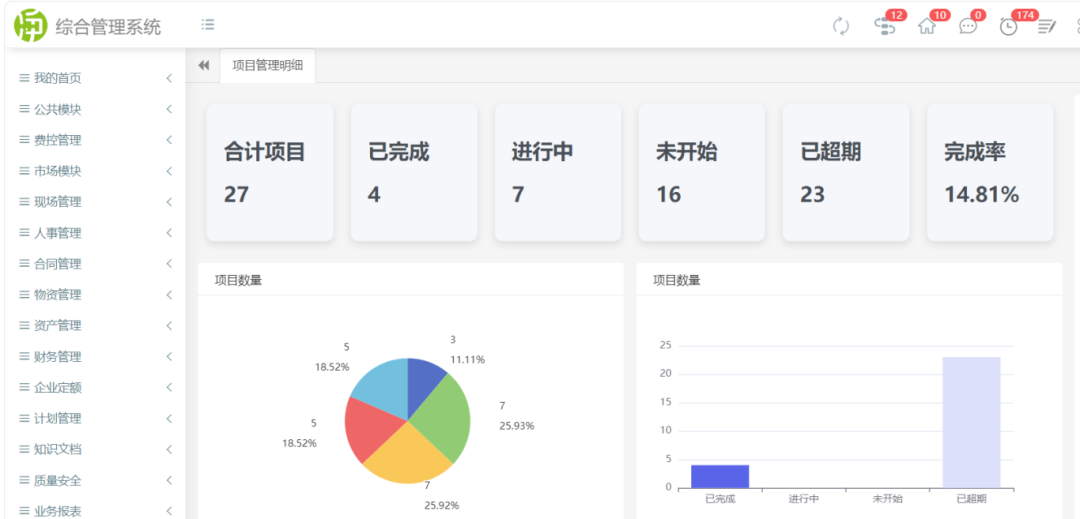Select the 项目管理明细 tab

[x=267, y=66]
